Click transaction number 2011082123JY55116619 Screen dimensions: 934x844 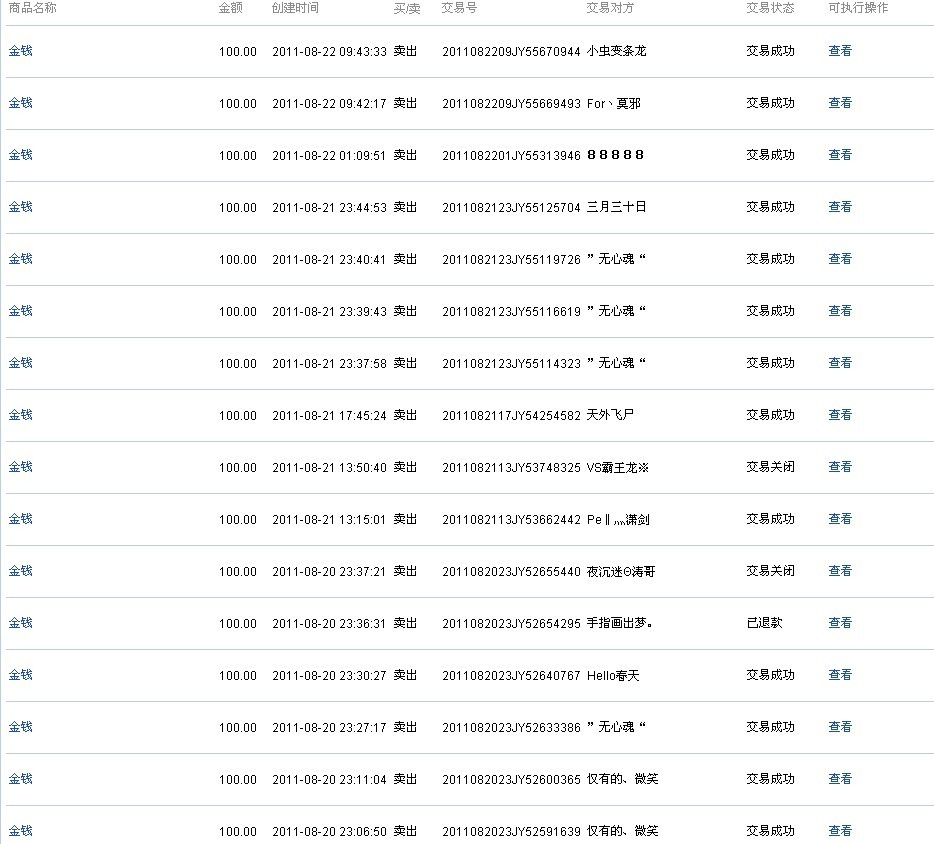510,312
